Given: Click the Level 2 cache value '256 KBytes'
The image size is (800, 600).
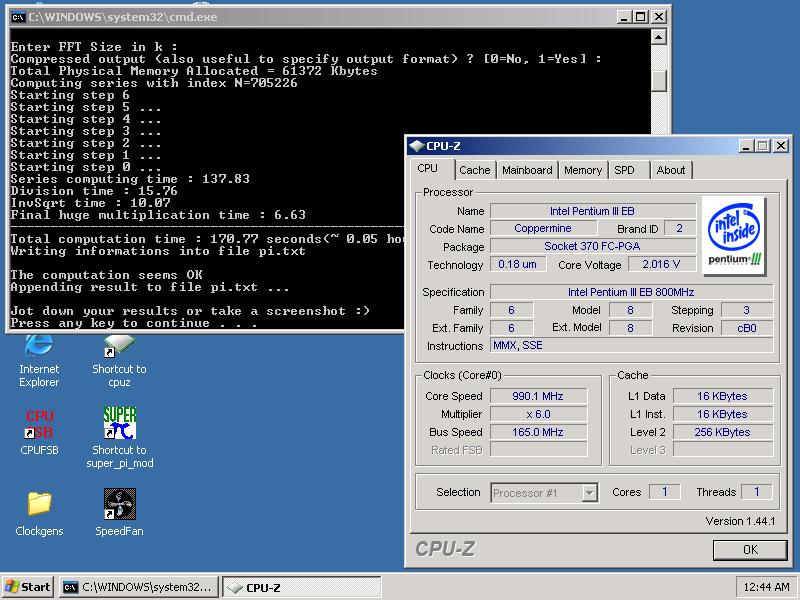Looking at the screenshot, I should click(x=723, y=432).
